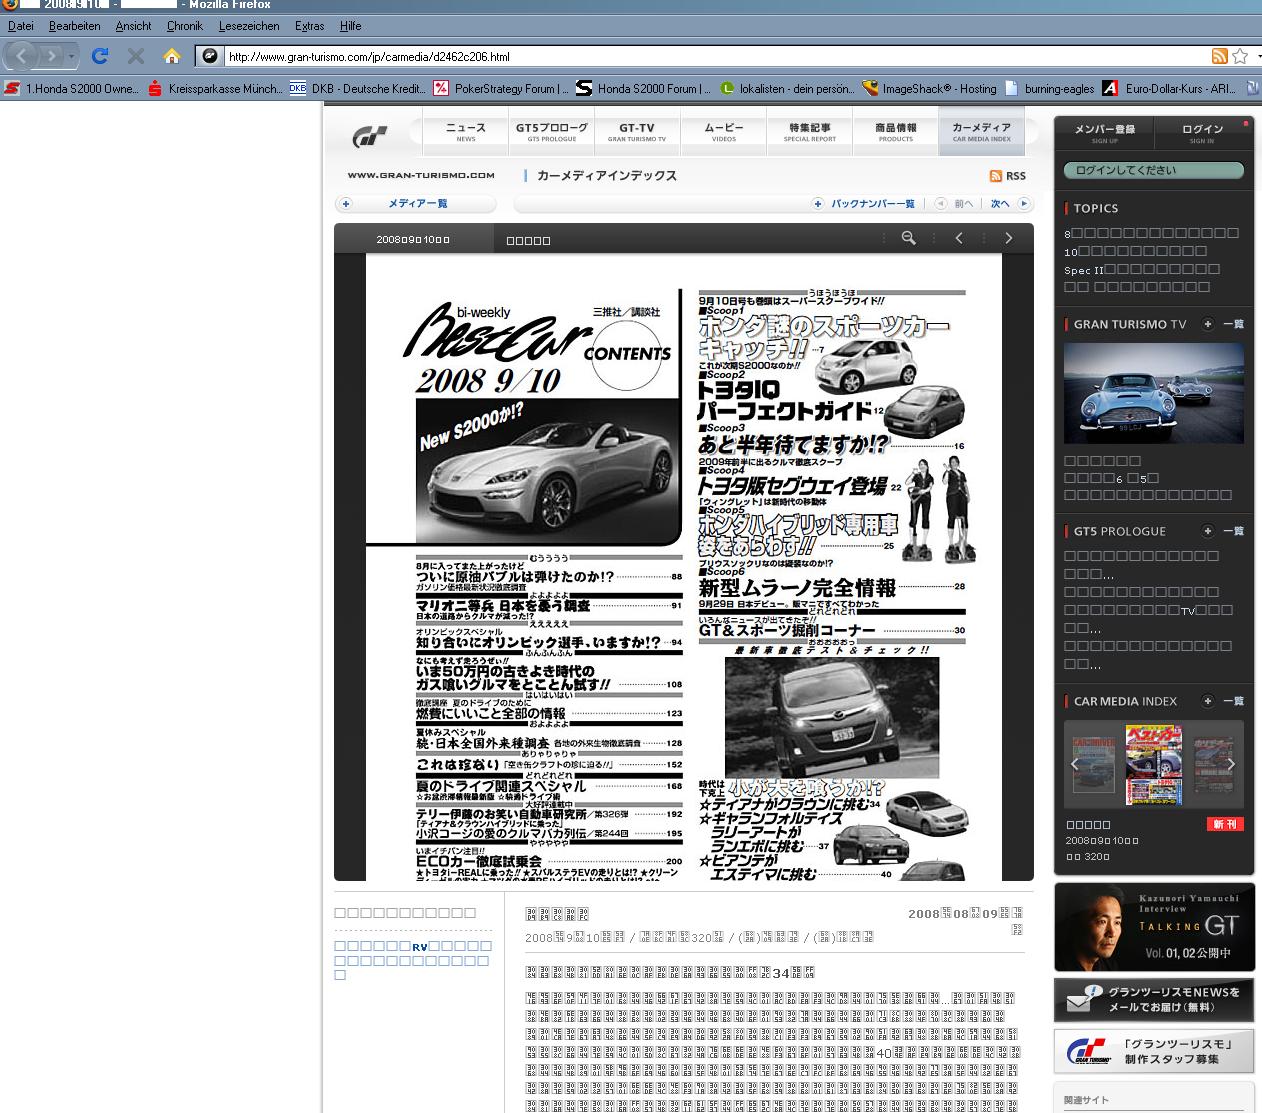Click the Firefox home icon
The width and height of the screenshot is (1262, 1113).
[172, 56]
